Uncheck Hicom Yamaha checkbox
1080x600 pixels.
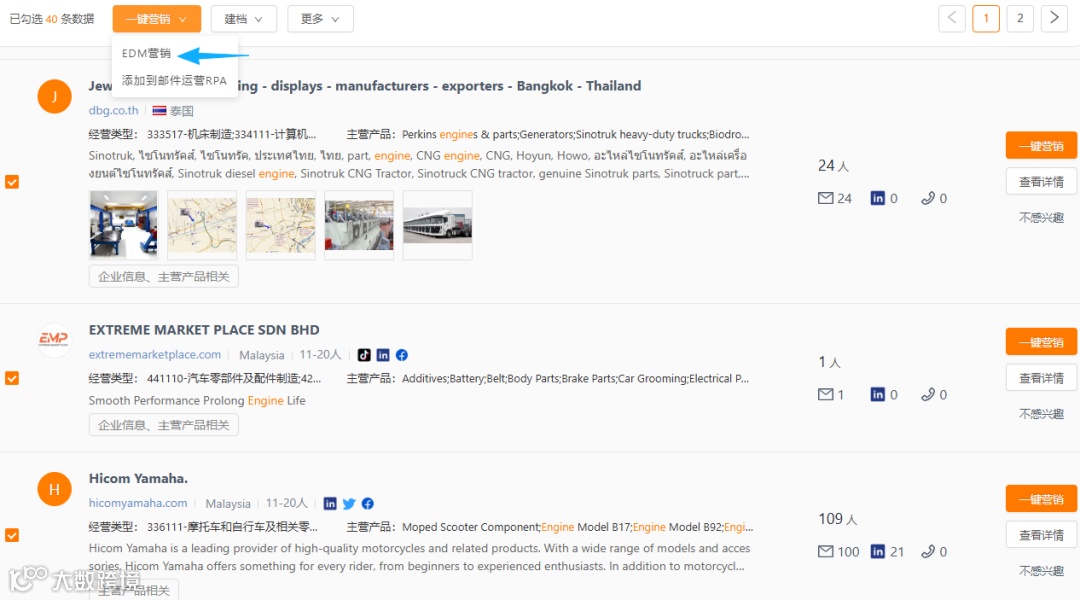(12, 535)
